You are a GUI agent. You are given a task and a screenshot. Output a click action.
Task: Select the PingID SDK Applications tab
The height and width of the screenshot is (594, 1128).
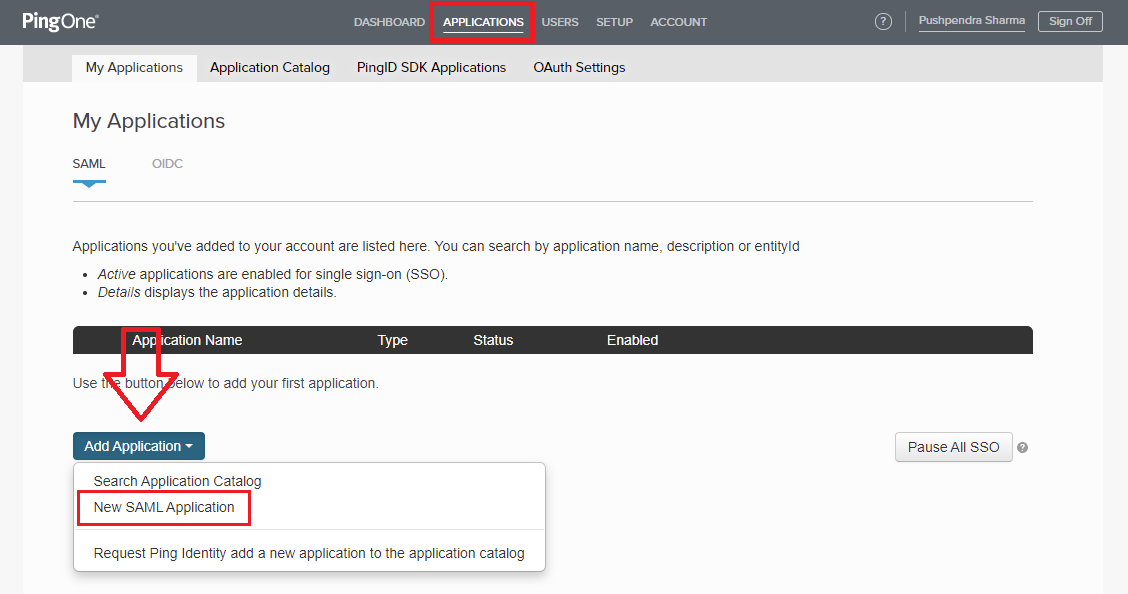coord(431,67)
